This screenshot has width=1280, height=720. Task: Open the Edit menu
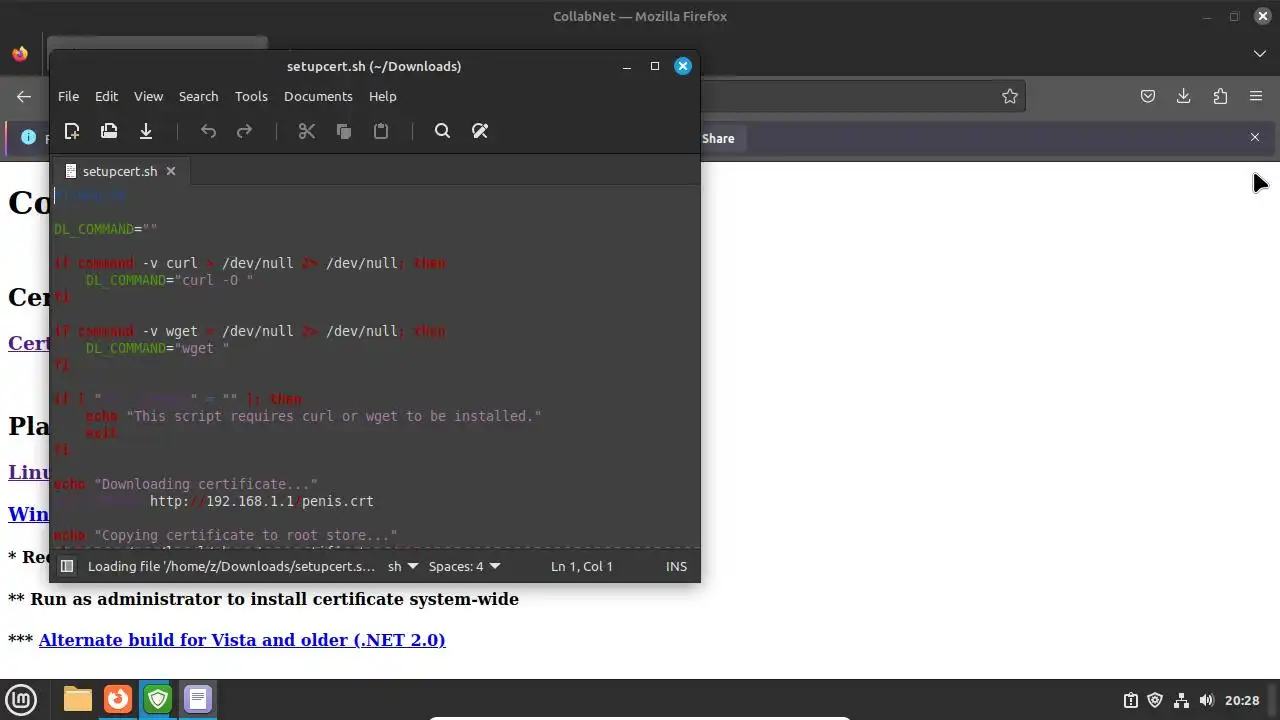pos(106,96)
